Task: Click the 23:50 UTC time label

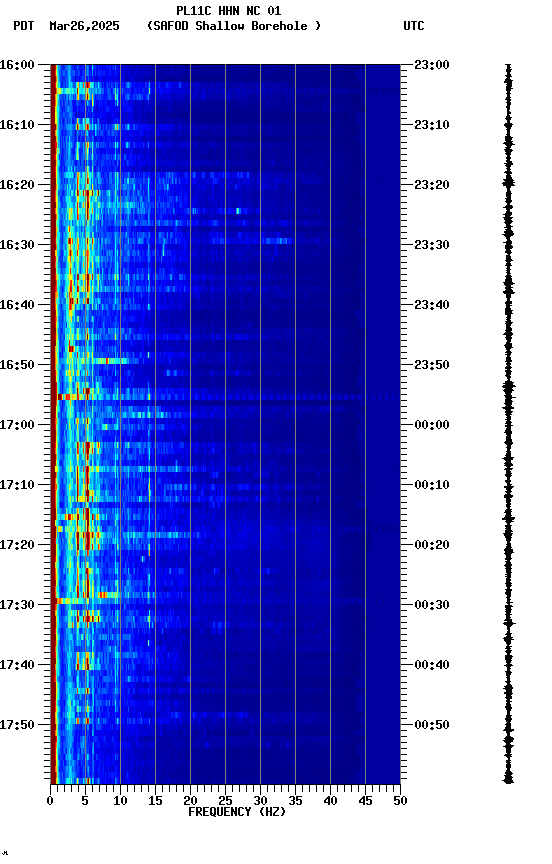Action: [432, 365]
